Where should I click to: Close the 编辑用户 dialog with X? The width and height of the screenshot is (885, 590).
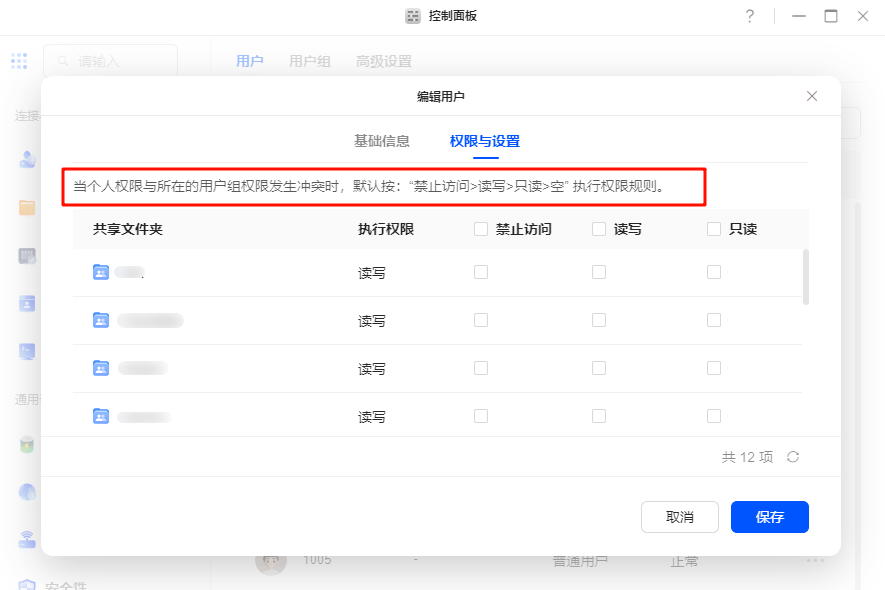[x=812, y=96]
